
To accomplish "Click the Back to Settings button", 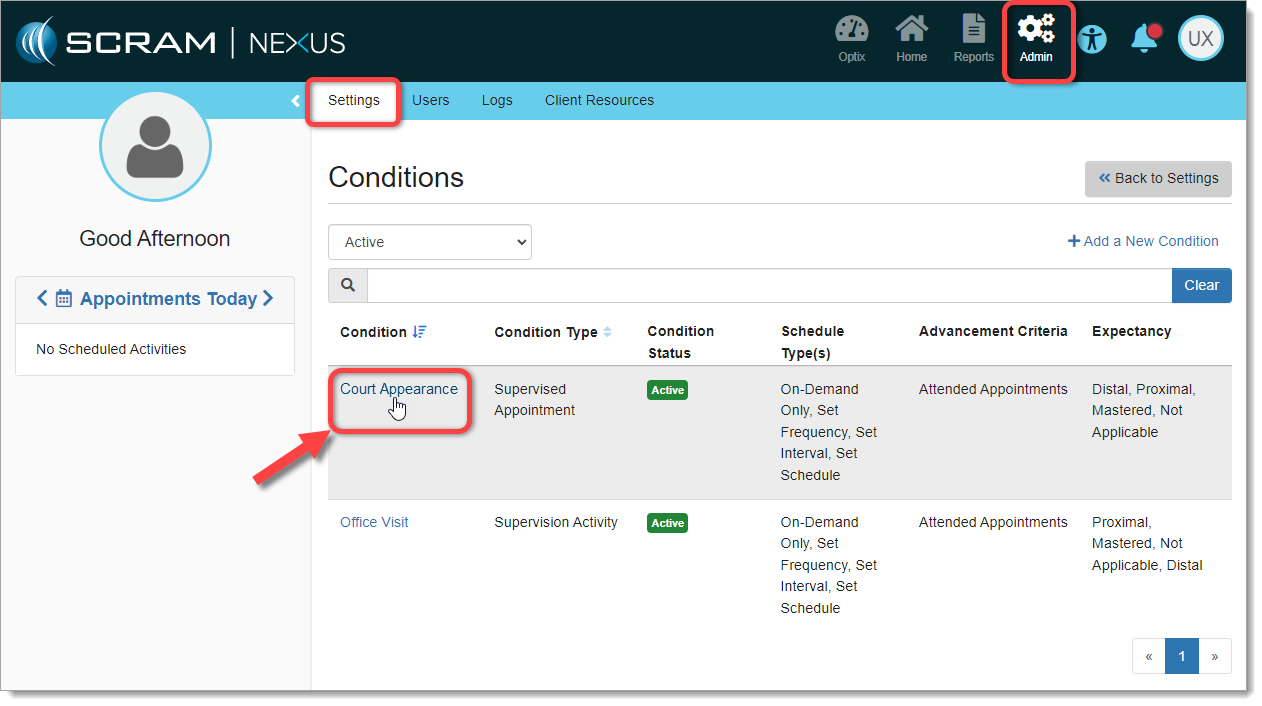I will pos(1158,179).
